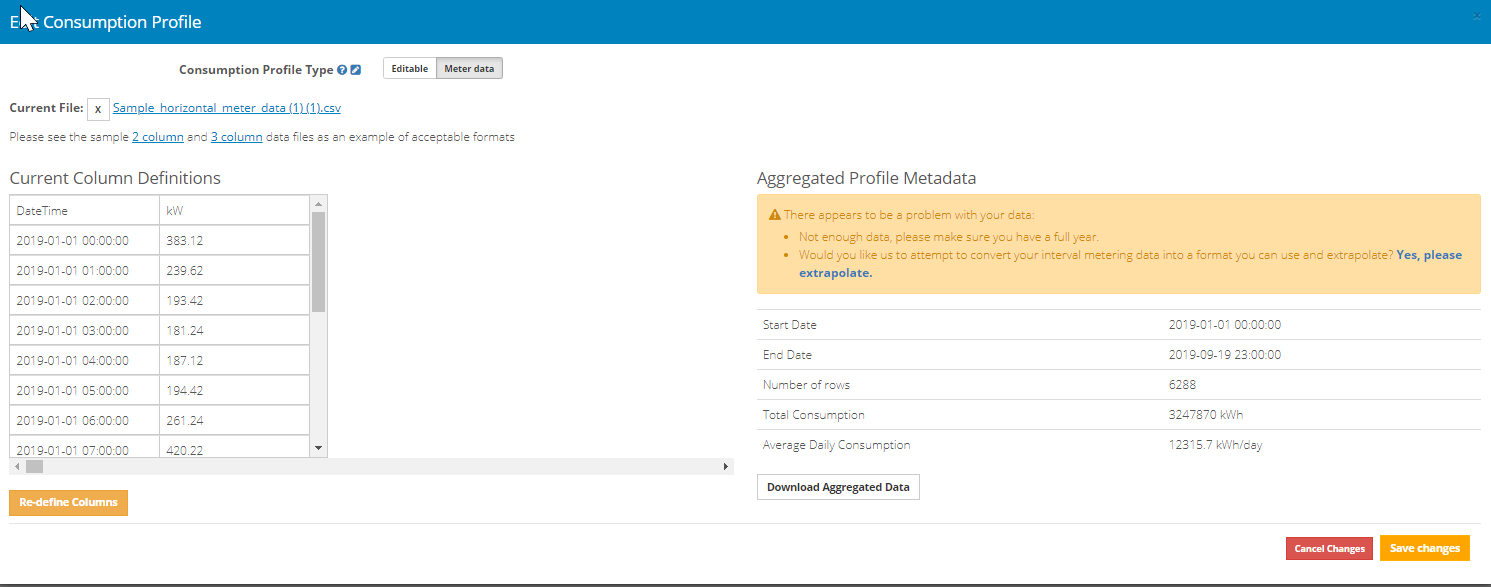The image size is (1491, 587).
Task: Click the horizontal scrollbar right arrow
Action: (x=726, y=467)
